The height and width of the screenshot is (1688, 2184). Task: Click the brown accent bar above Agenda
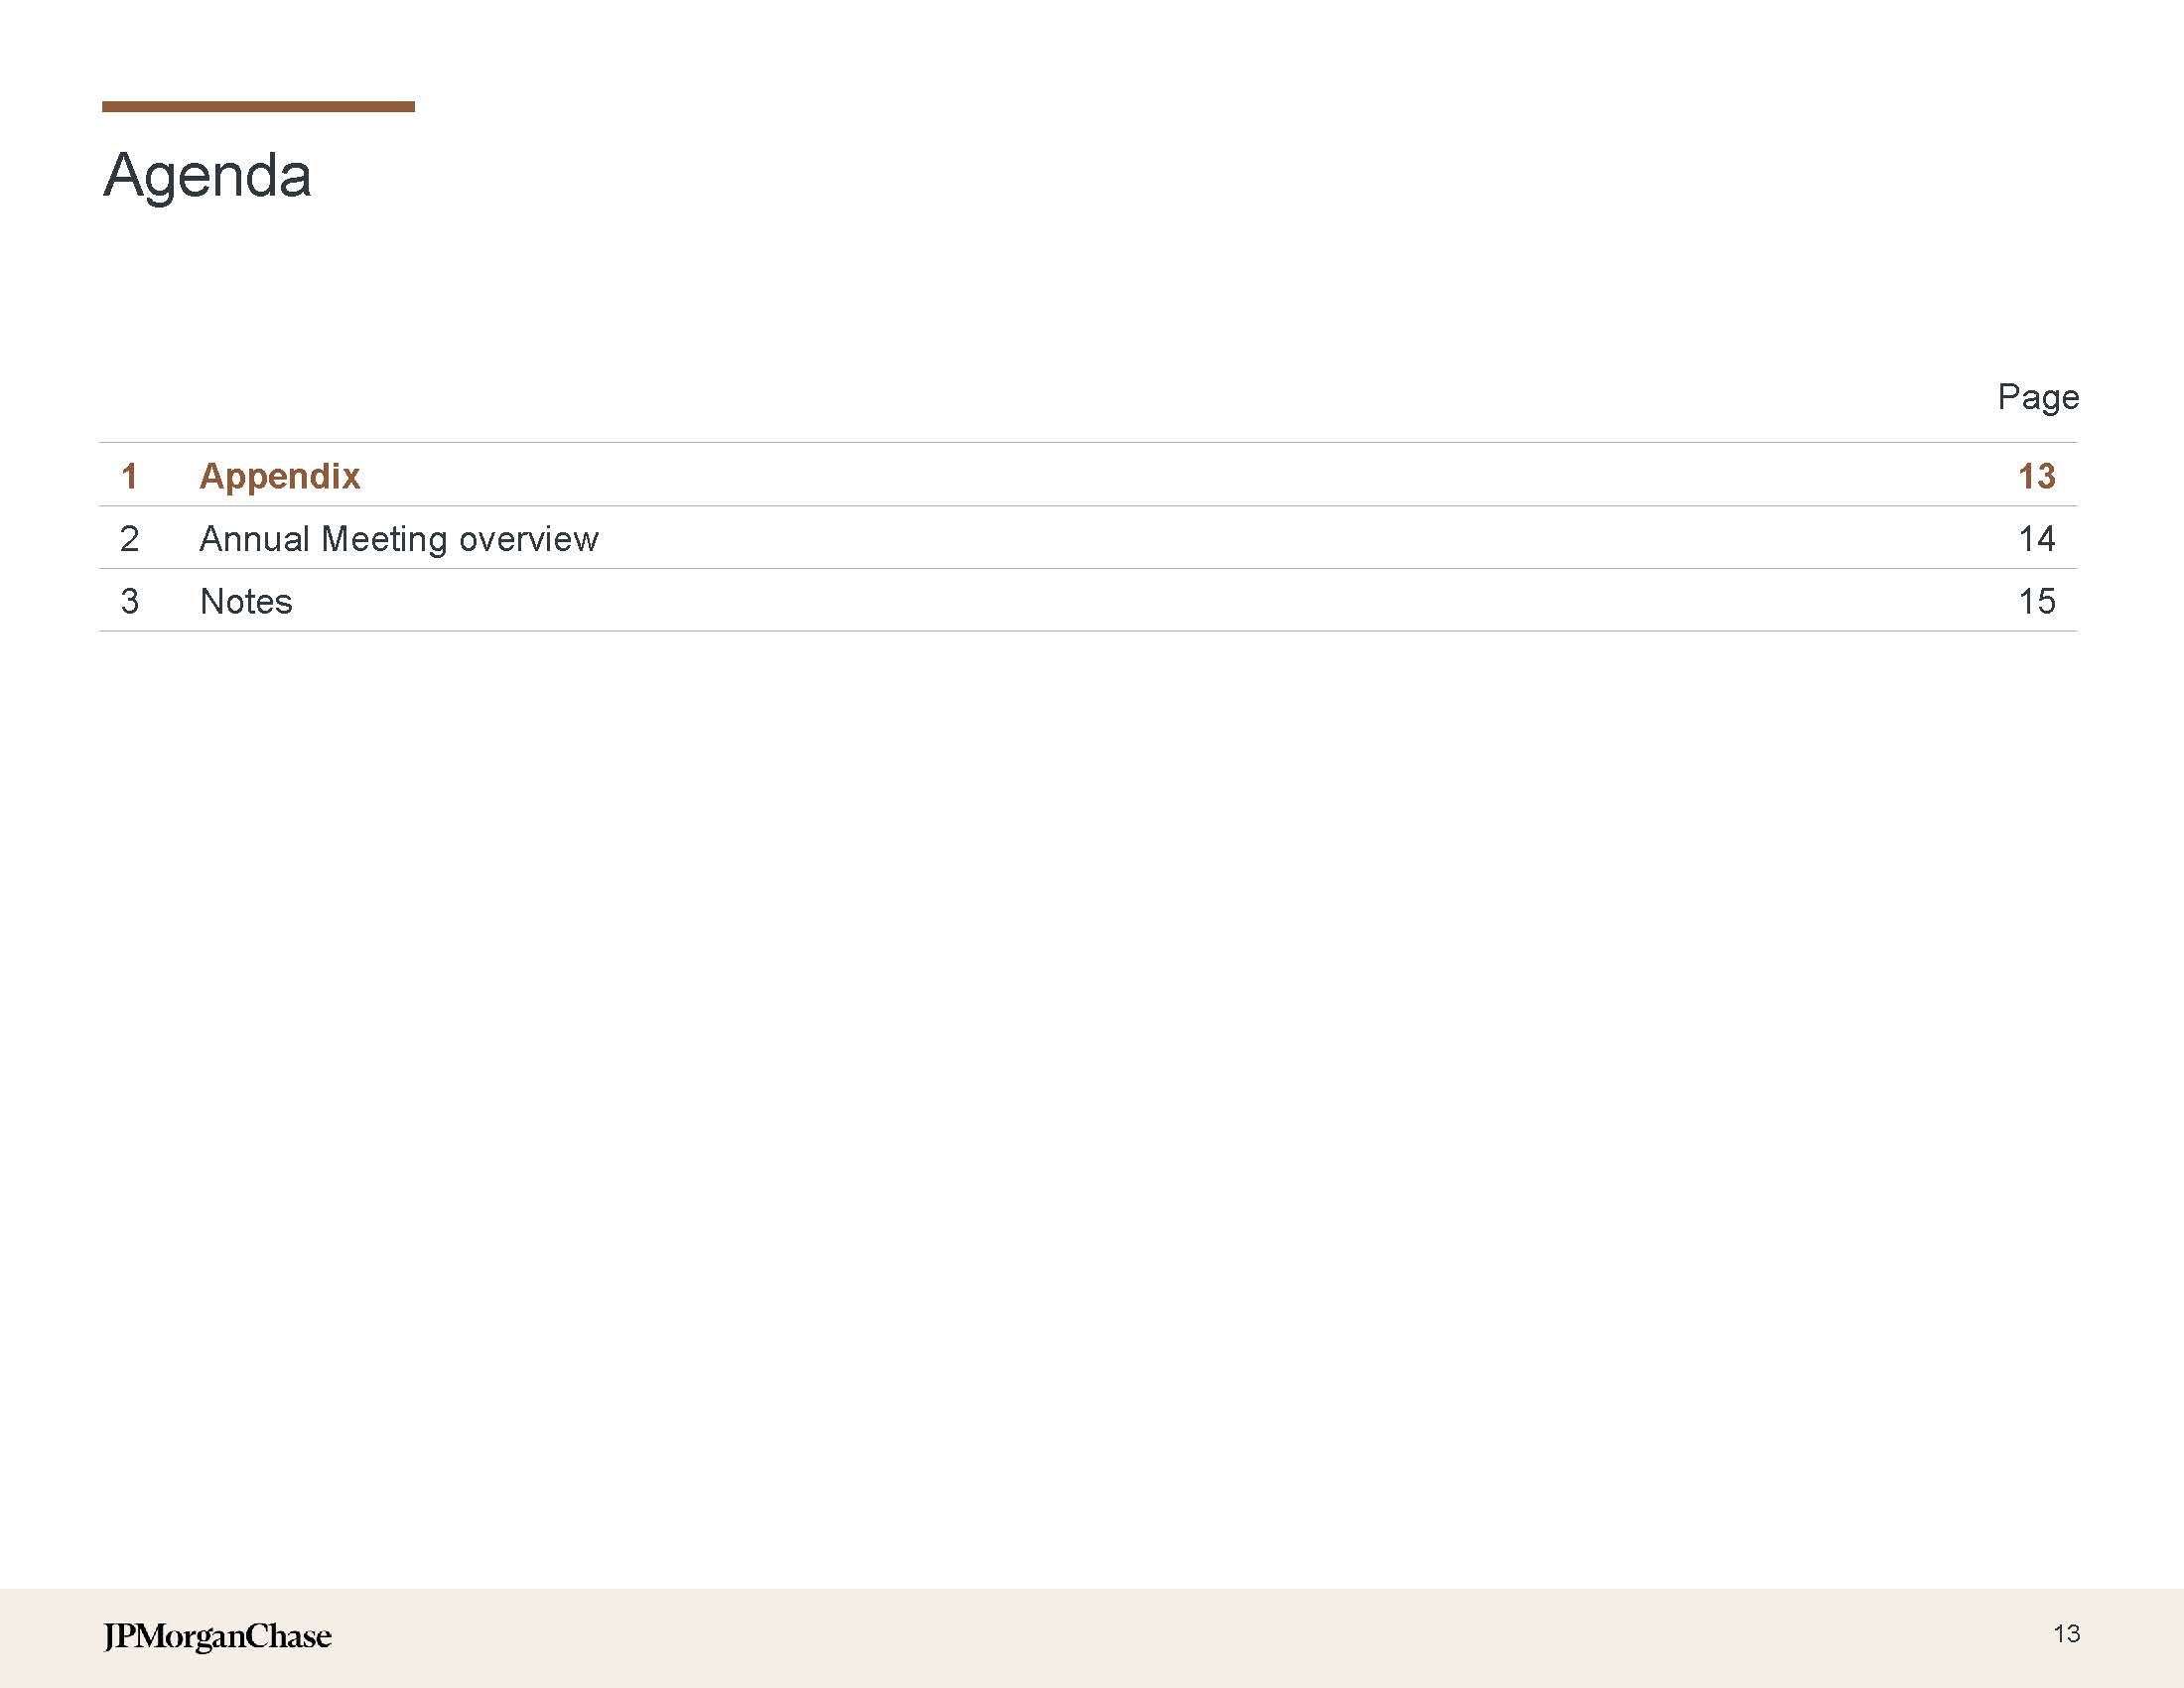[x=258, y=106]
